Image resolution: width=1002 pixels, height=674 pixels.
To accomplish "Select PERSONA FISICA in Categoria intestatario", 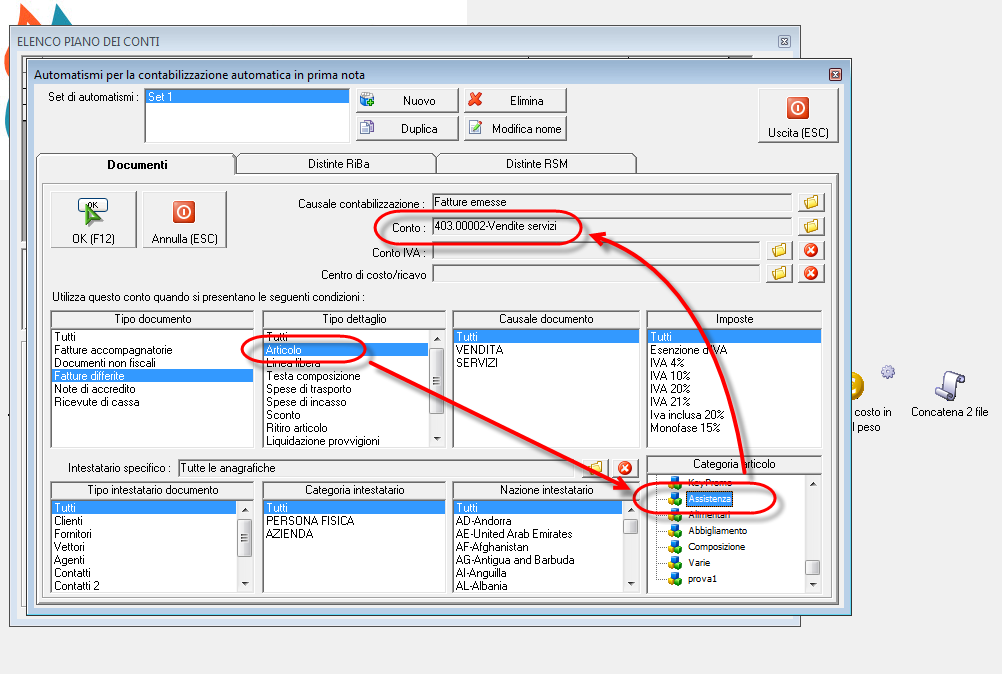I will click(x=354, y=521).
